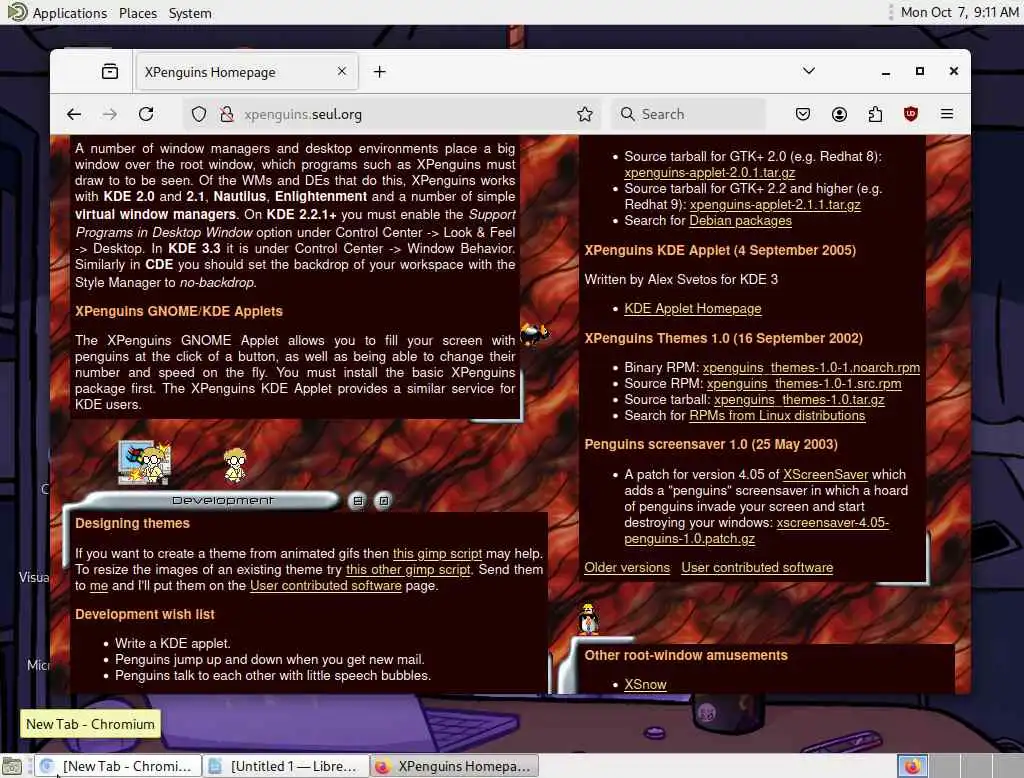Open xpenguins-applet-2.0.1.tar.gz link

pyautogui.click(x=709, y=172)
